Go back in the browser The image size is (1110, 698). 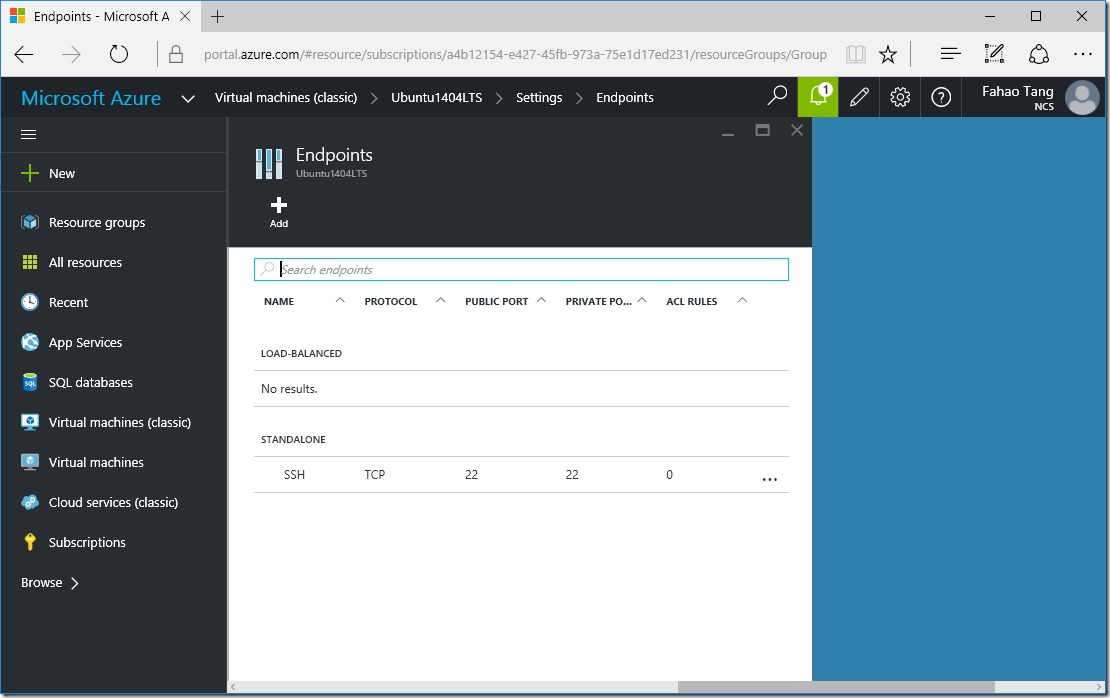coord(24,55)
